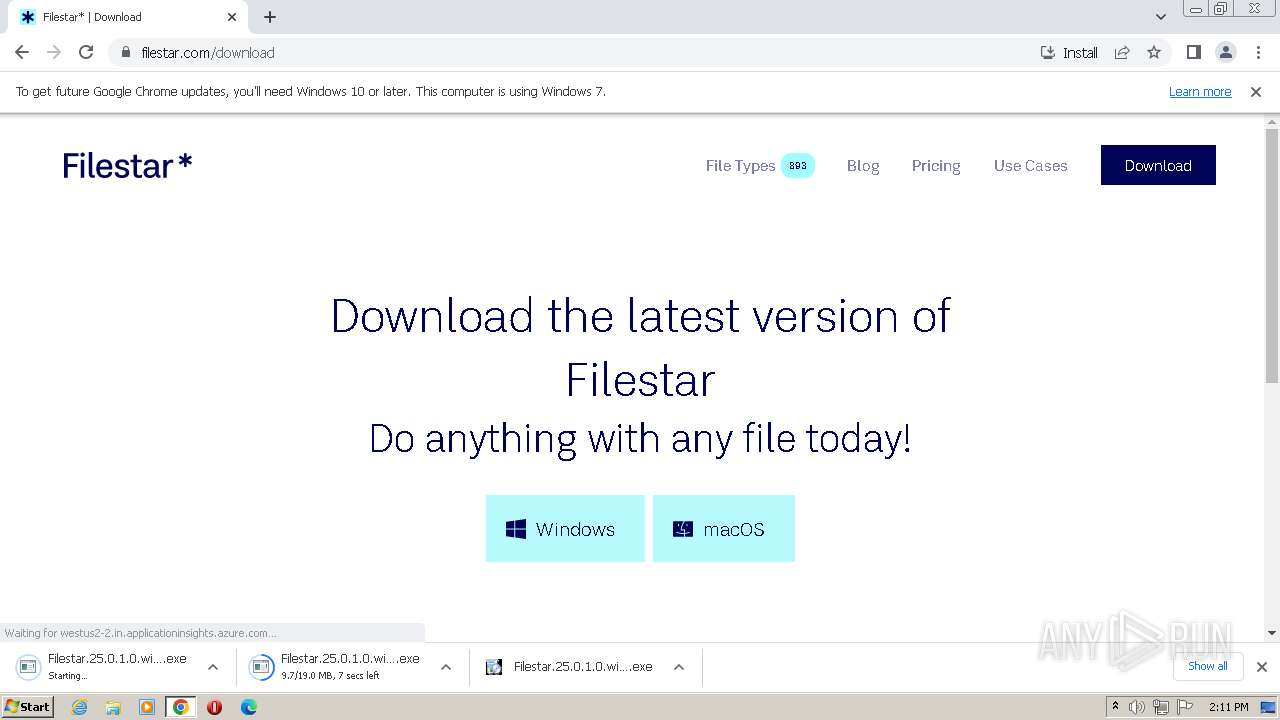Screen dimensions: 1280x720
Task: Go forward using the arrow button
Action: point(54,52)
